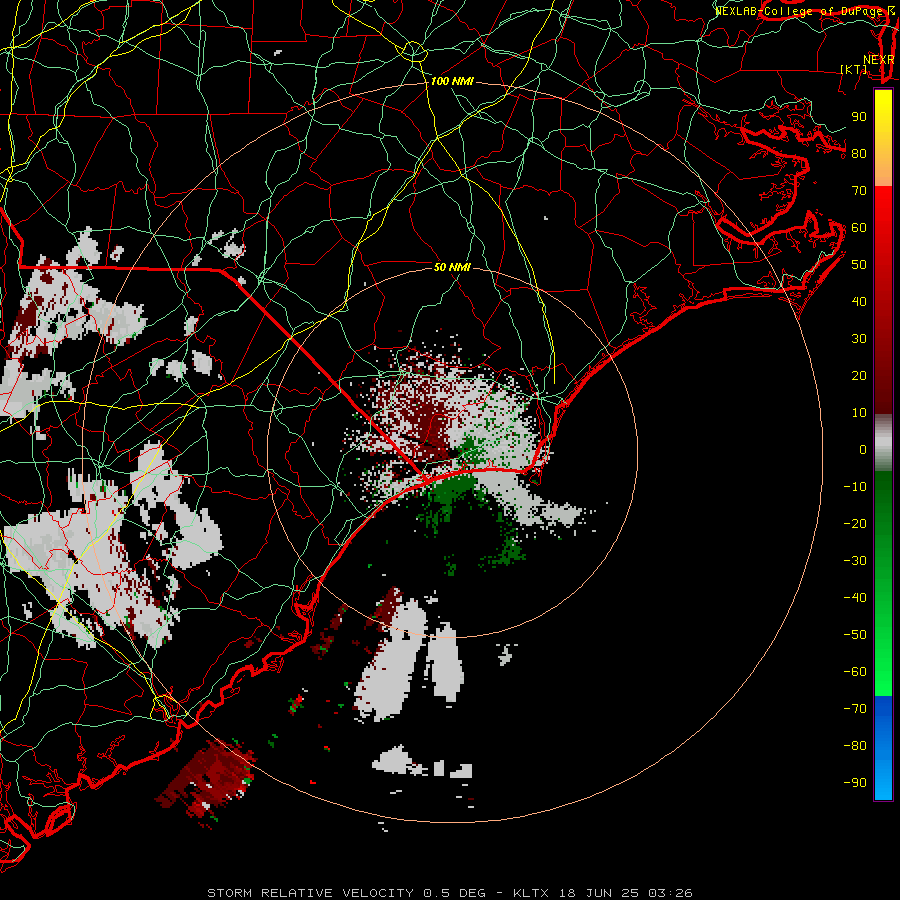Pick the blue bottom segment of color bar
This screenshot has width=900, height=900.
pyautogui.click(x=883, y=748)
